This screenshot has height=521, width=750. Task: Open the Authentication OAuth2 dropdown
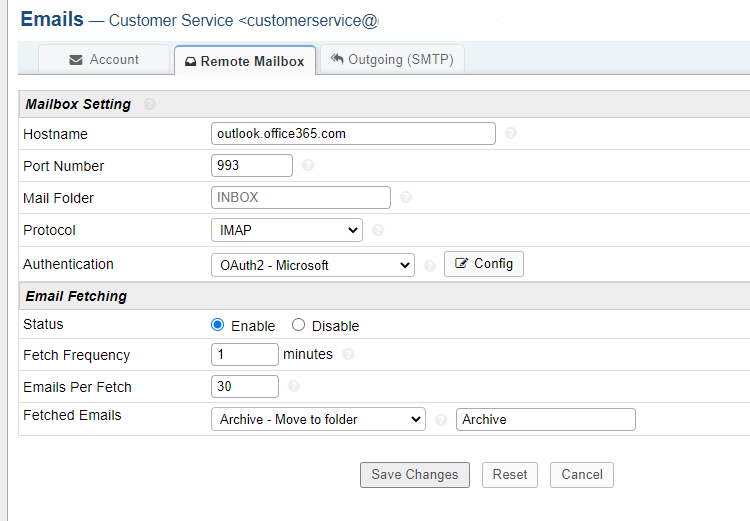click(x=313, y=265)
